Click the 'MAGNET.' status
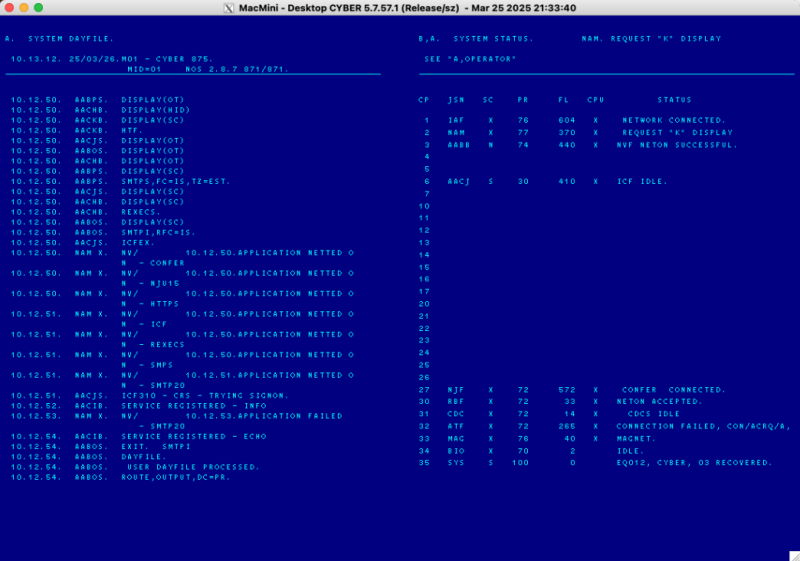 coord(636,439)
